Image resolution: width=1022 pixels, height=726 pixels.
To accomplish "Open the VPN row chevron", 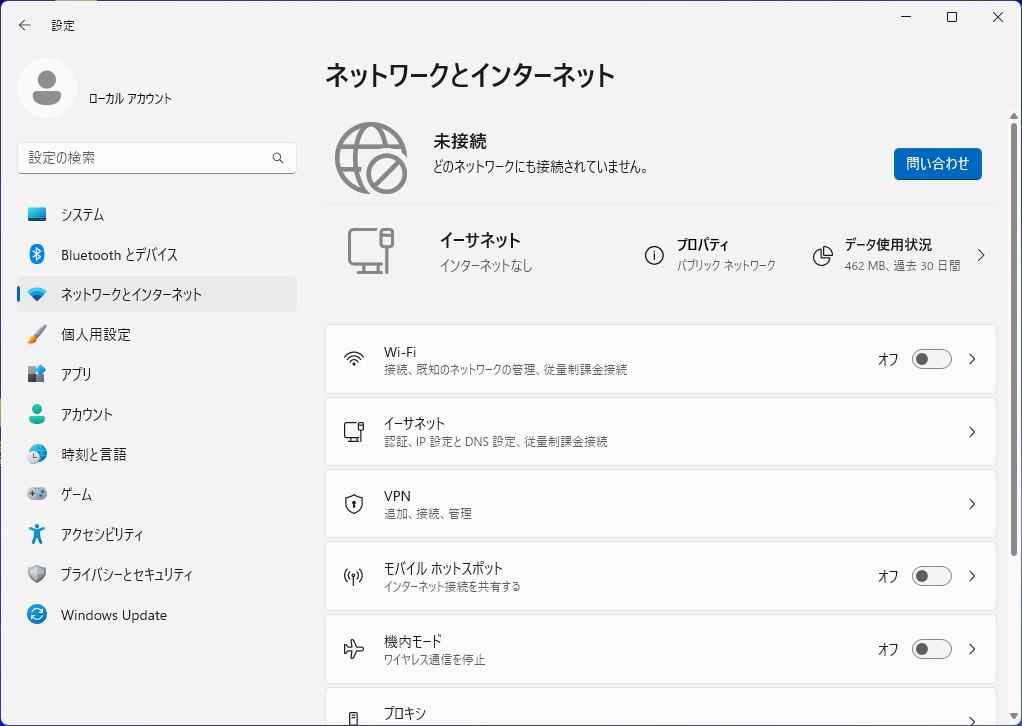I will pyautogui.click(x=972, y=504).
